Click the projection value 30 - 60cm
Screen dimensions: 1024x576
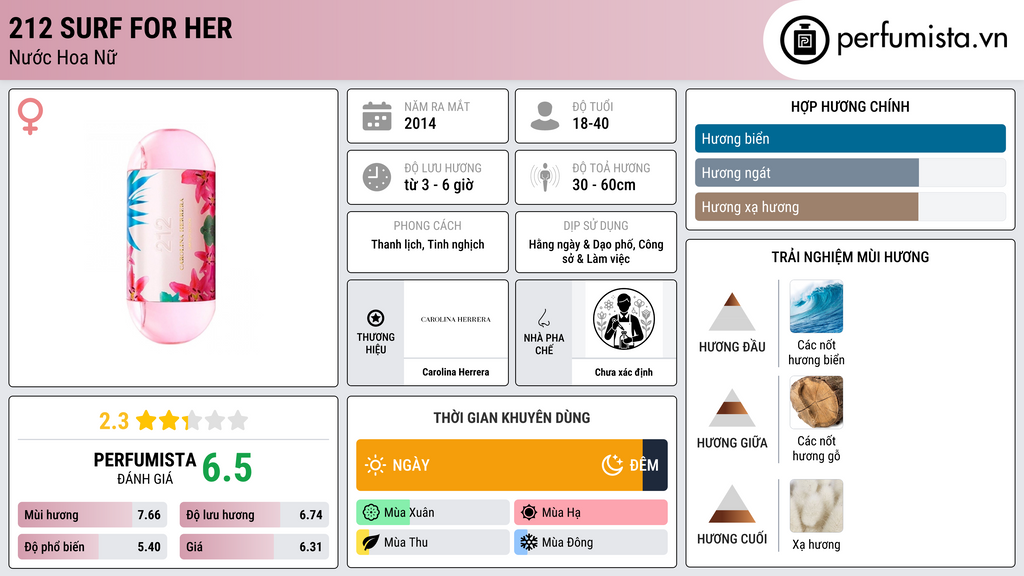[x=603, y=185]
